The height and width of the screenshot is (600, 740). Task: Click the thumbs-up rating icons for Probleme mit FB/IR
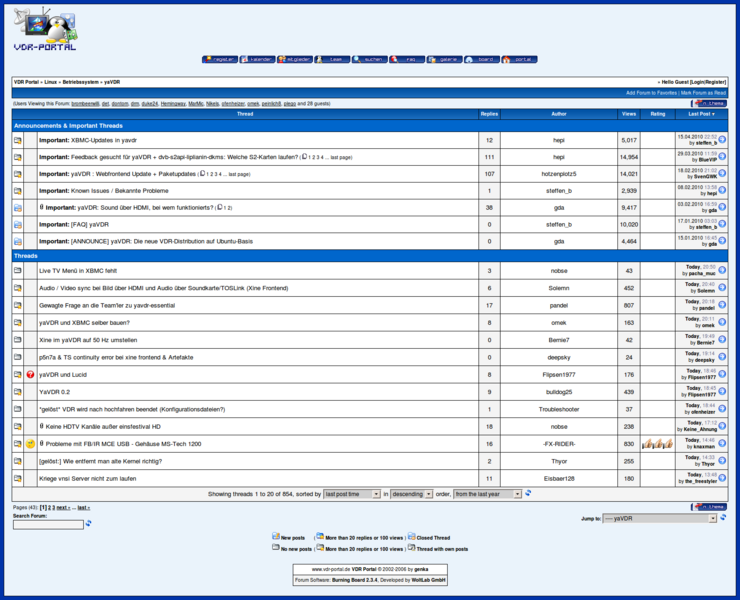tap(657, 444)
